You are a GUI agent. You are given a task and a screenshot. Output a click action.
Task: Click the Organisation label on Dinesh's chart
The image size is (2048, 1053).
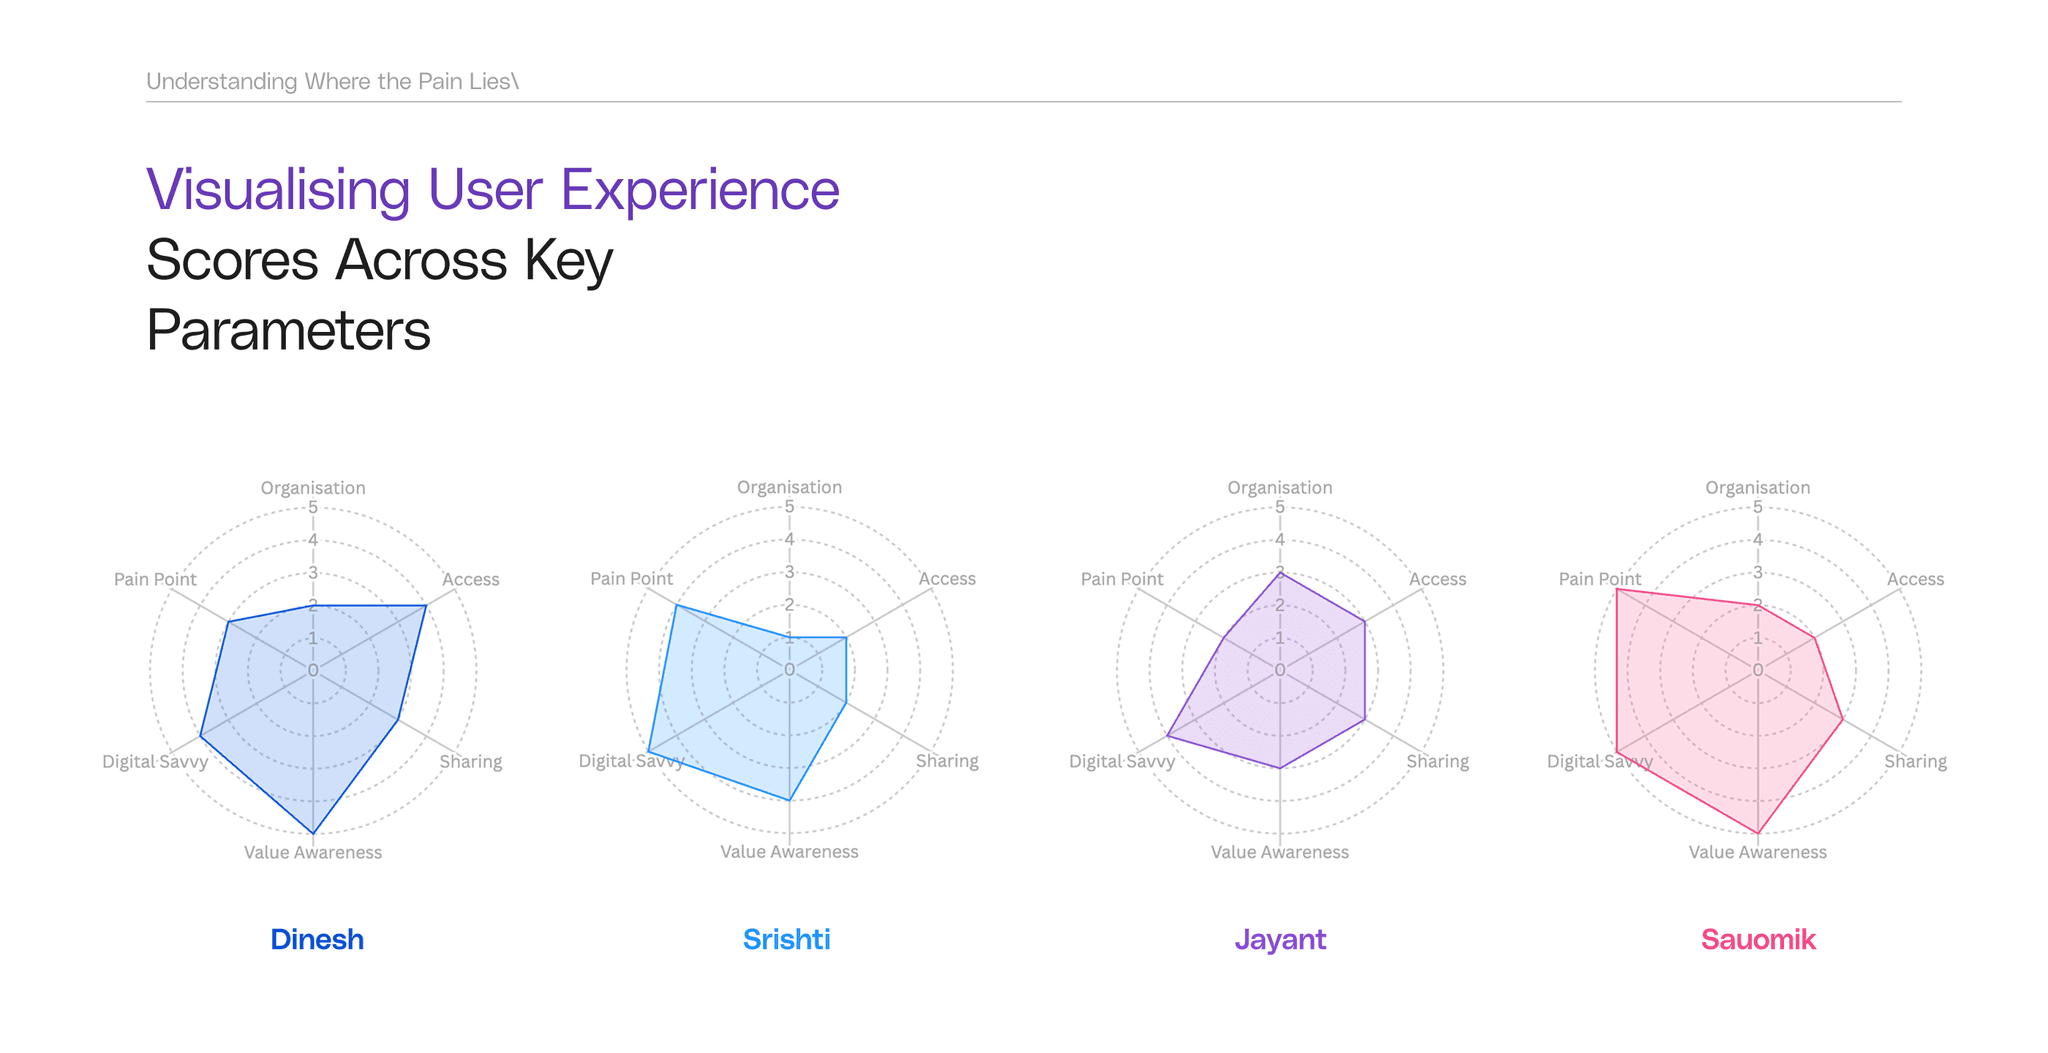point(313,488)
